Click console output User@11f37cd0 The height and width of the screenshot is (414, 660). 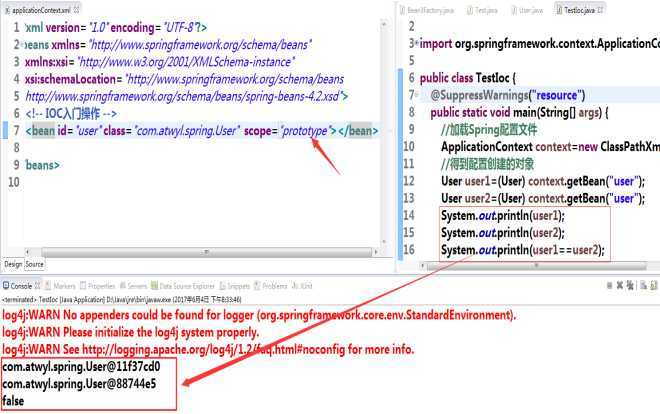(x=81, y=366)
